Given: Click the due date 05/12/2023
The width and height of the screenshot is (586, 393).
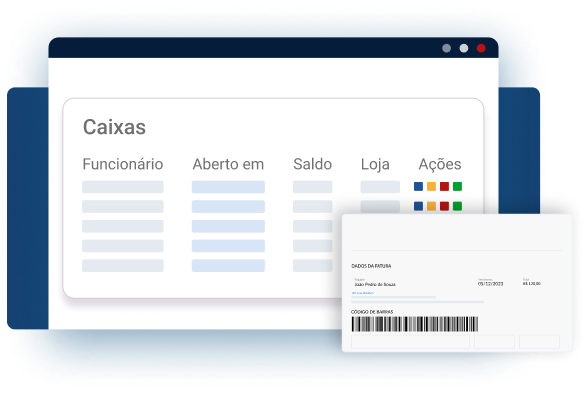Looking at the screenshot, I should coord(490,284).
